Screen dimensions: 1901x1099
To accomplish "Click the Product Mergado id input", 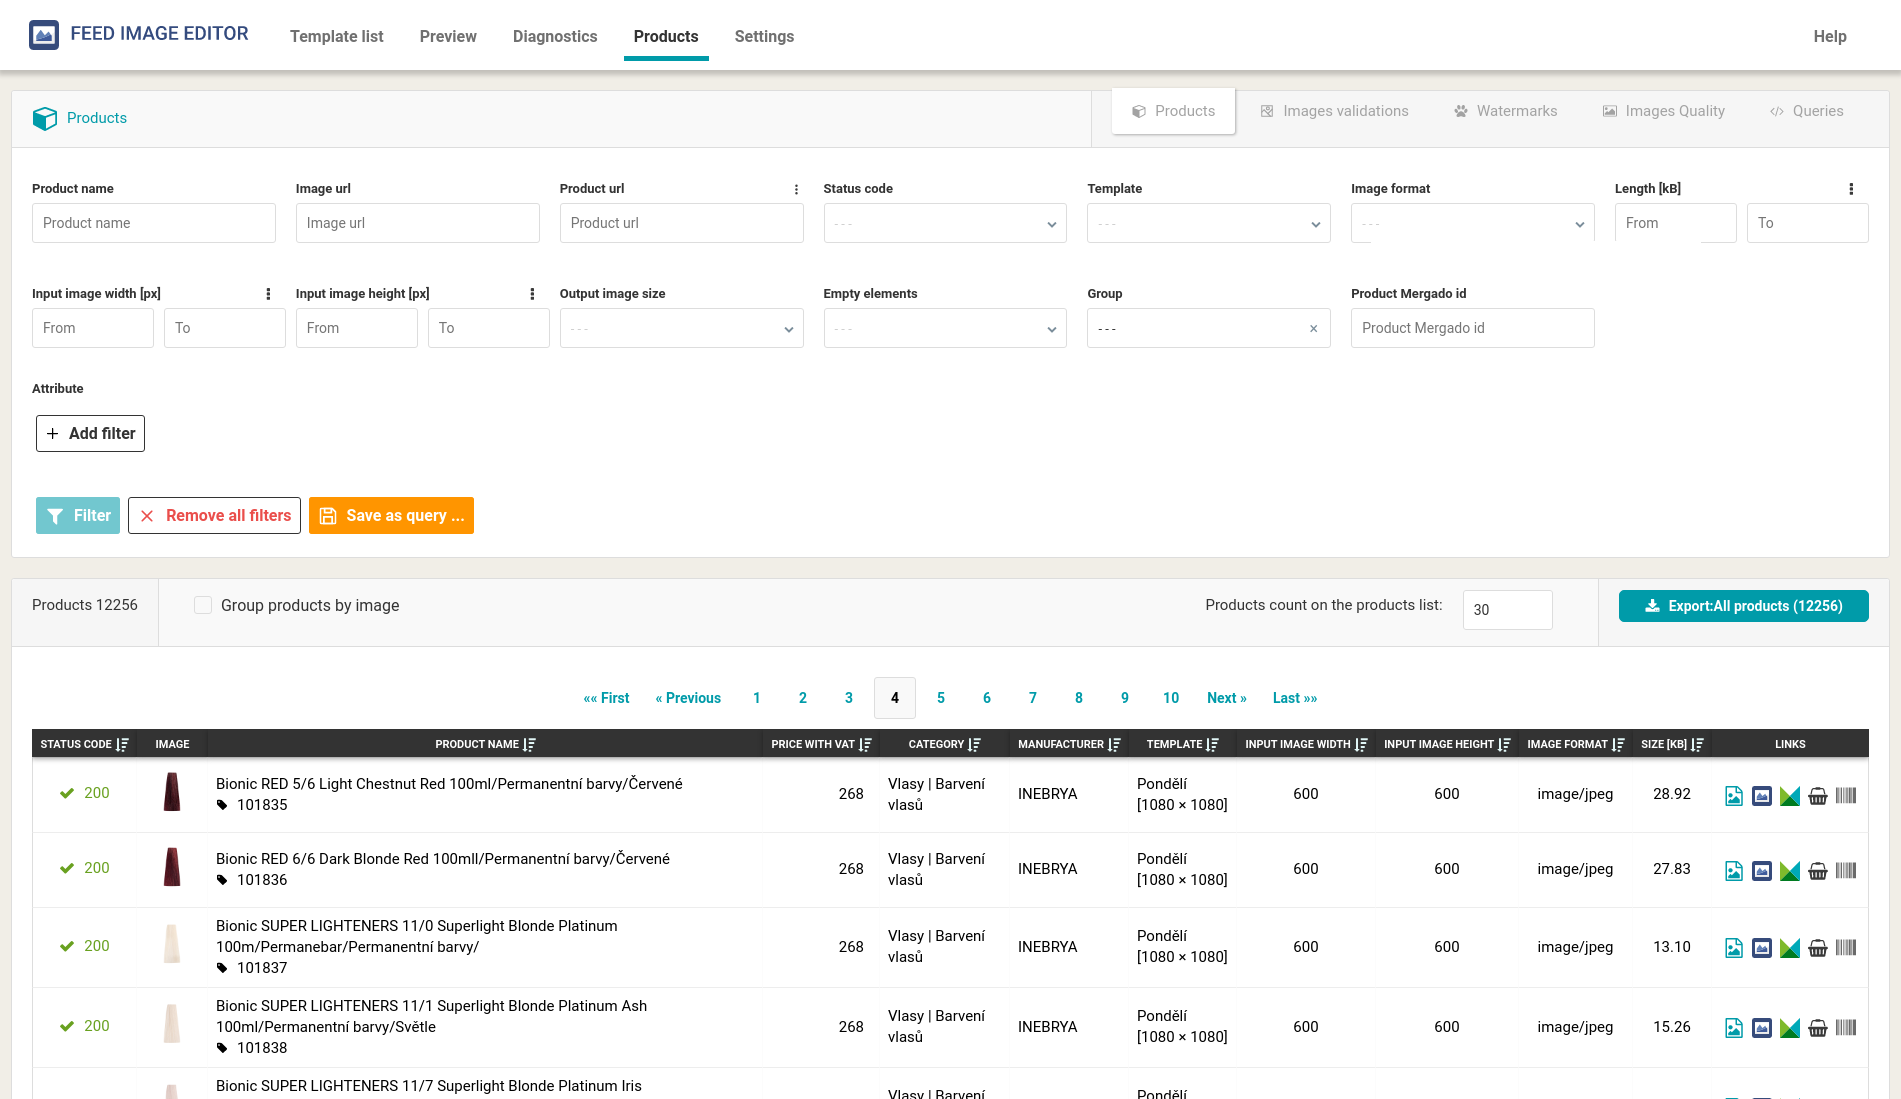I will 1472,328.
